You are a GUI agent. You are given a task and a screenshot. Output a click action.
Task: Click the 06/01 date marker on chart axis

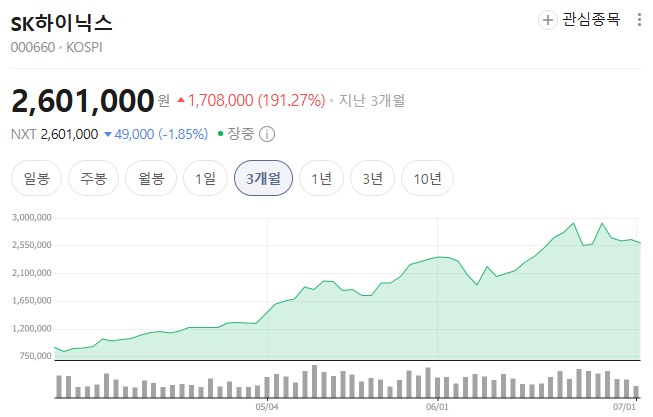tap(437, 407)
